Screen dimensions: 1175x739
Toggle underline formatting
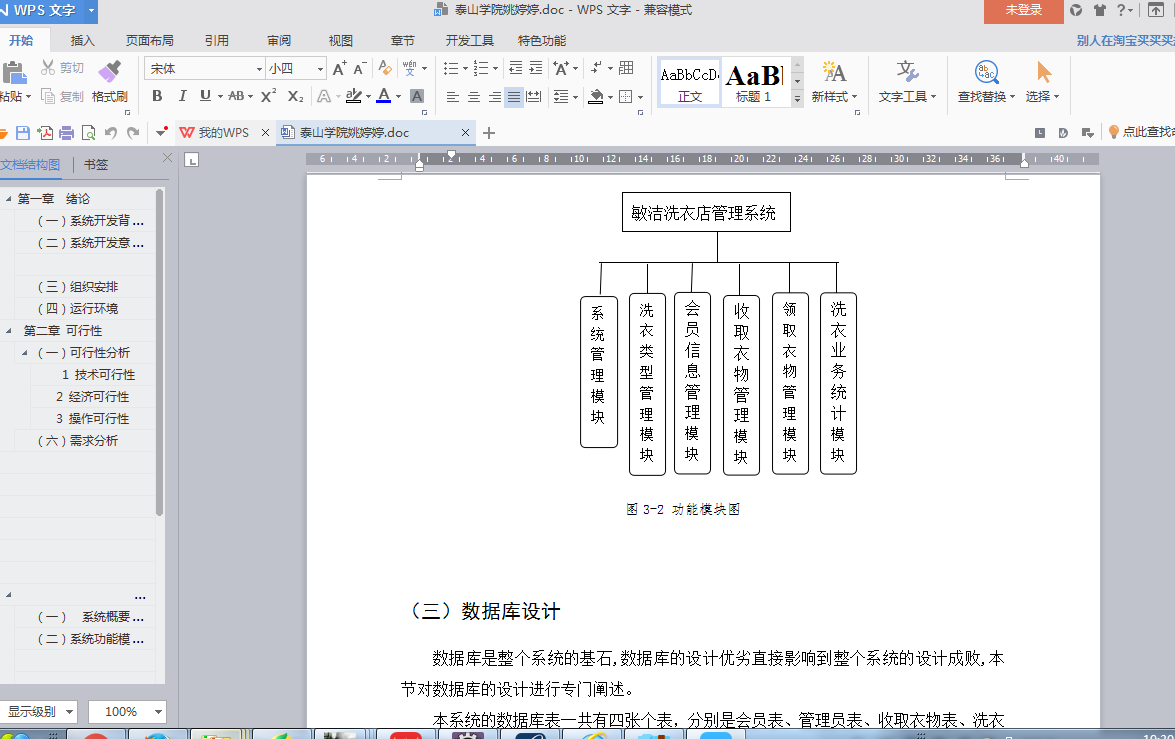tap(205, 96)
